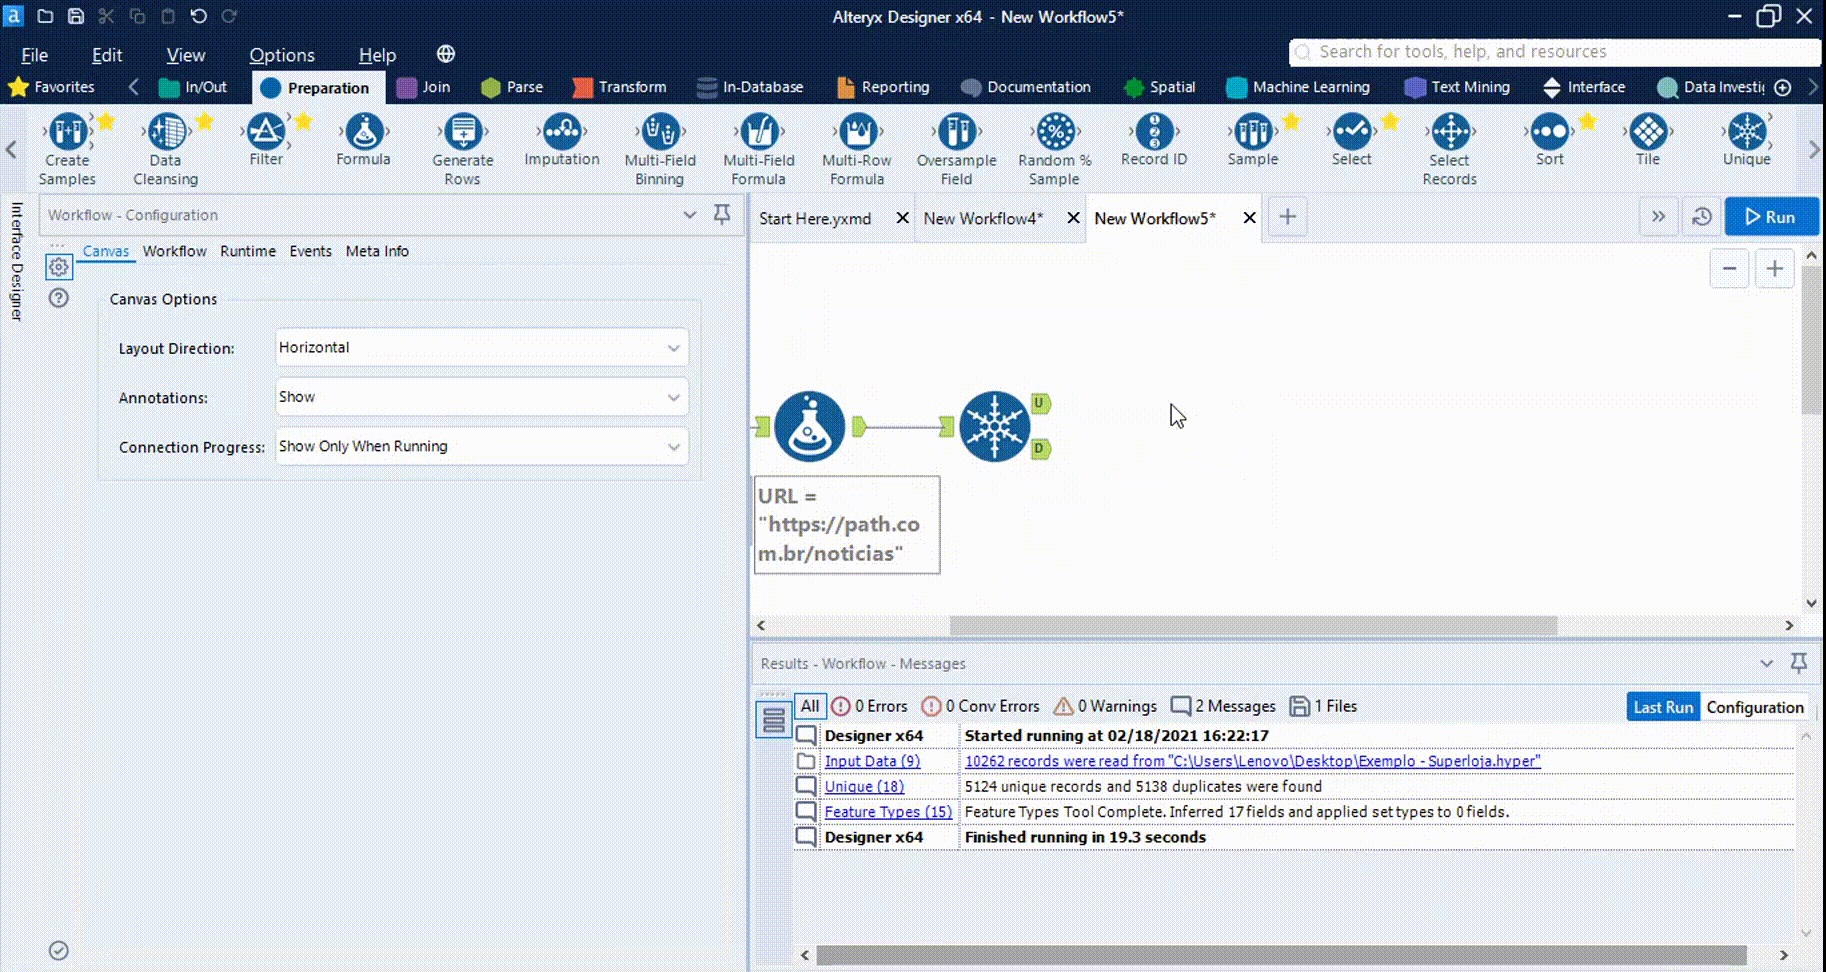1826x972 pixels.
Task: Select the Filter tool icon
Action: click(x=266, y=131)
